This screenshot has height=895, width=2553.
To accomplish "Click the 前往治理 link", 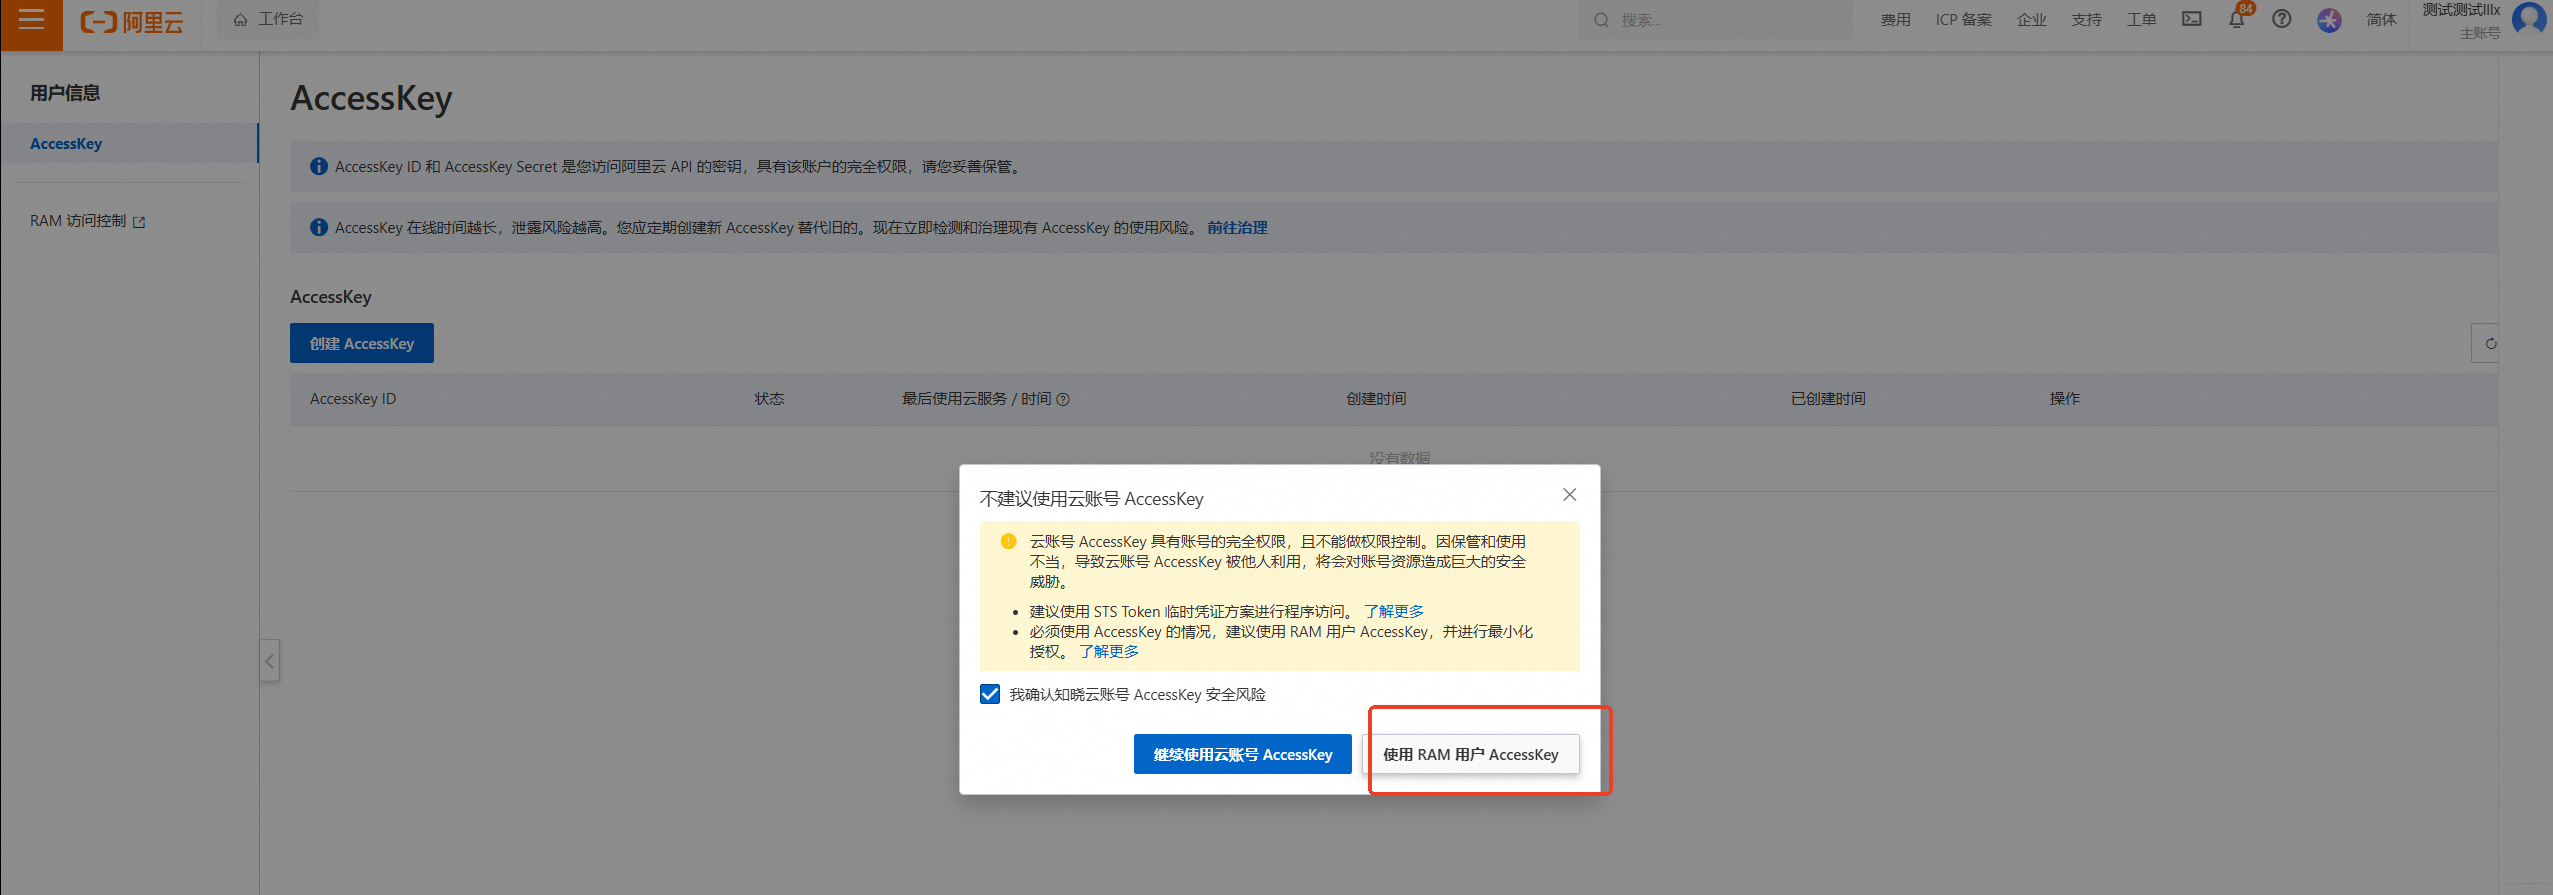I will (1237, 228).
